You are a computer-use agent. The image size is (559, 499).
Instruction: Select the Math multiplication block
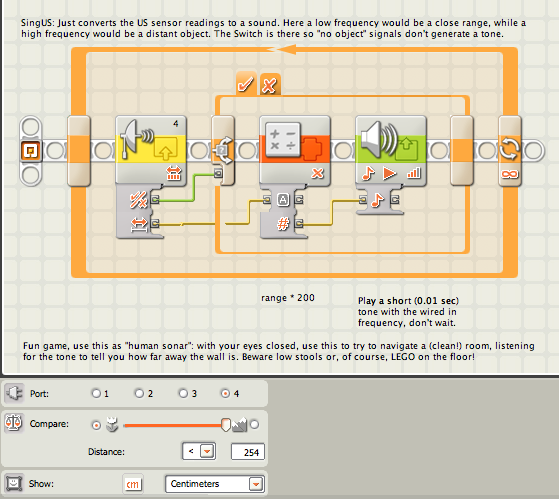pos(295,150)
